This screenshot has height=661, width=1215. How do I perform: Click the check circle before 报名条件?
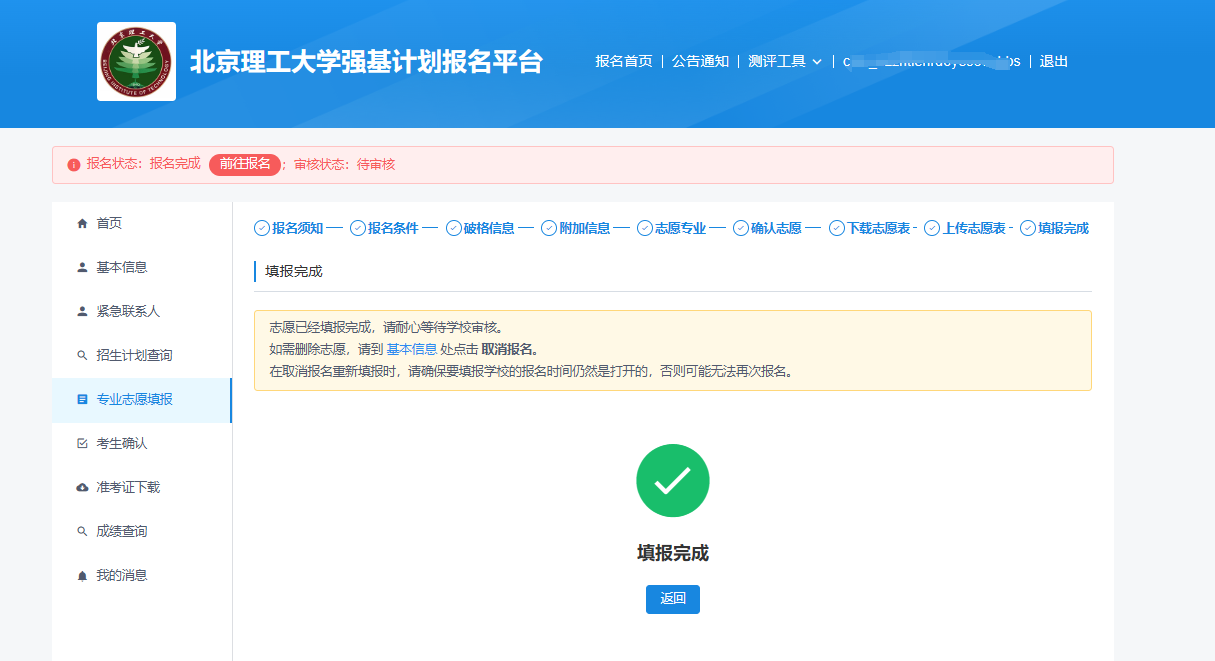[x=358, y=228]
